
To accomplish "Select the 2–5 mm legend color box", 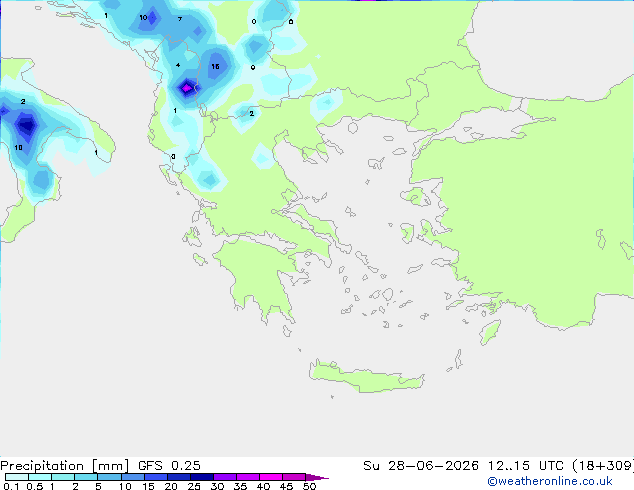I will pyautogui.click(x=86, y=477).
